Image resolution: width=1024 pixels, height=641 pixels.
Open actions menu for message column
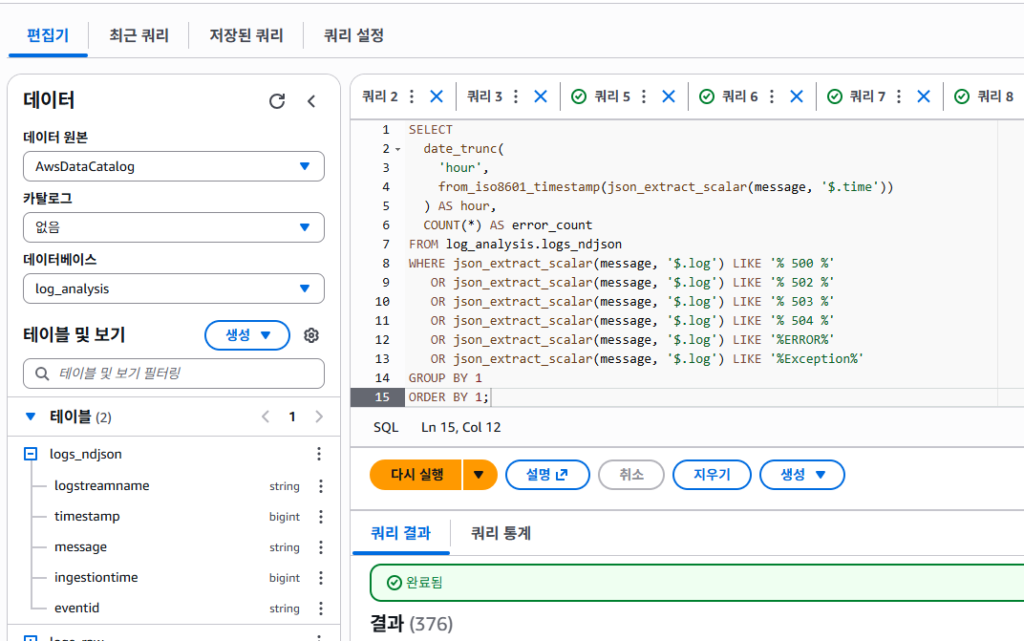tap(321, 547)
